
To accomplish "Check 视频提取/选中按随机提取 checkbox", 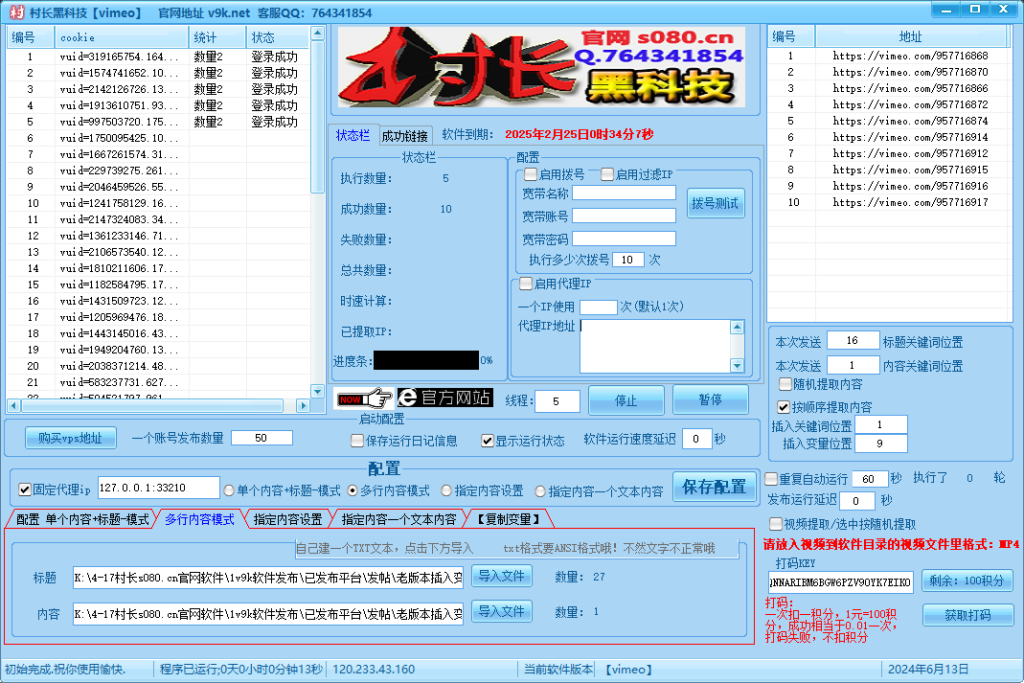I will pyautogui.click(x=776, y=524).
